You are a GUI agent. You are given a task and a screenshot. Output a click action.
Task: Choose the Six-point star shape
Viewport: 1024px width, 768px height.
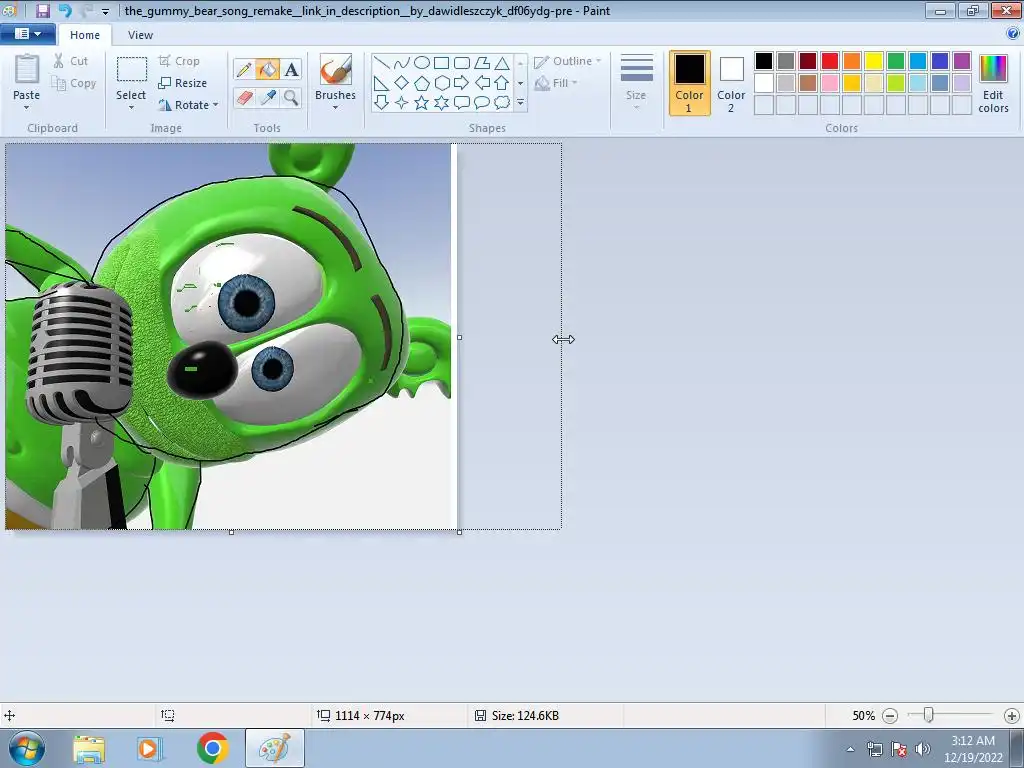tap(441, 103)
